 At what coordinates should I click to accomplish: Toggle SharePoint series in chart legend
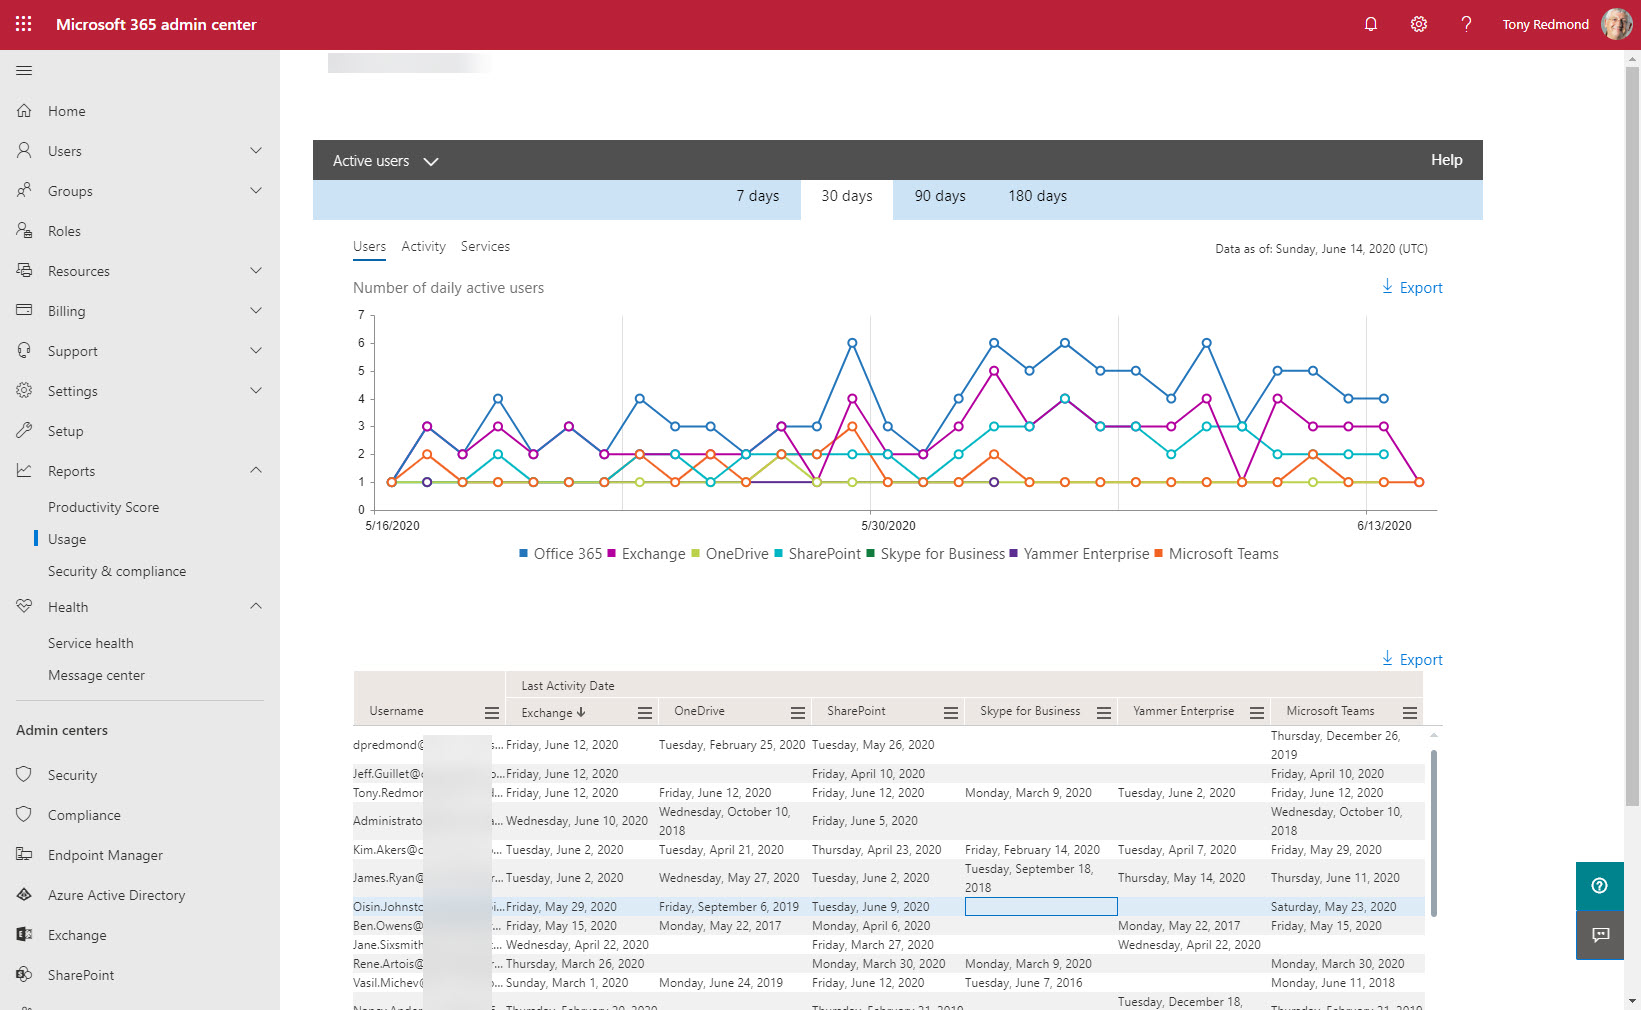click(818, 554)
